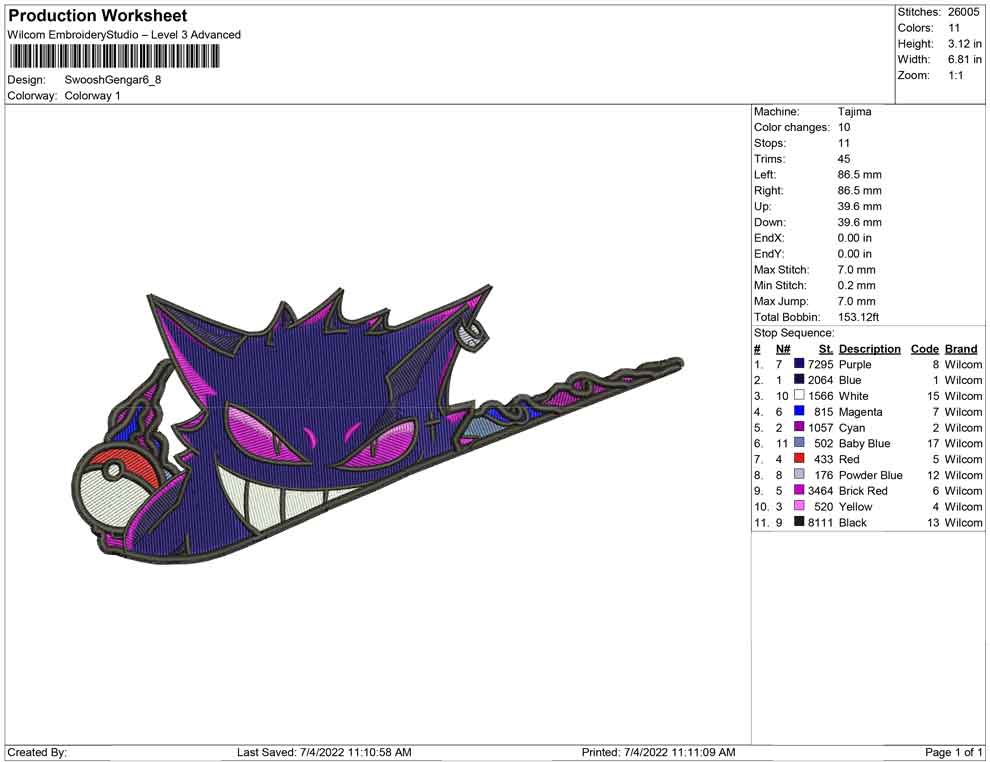Click the 'St.' column header

point(826,348)
